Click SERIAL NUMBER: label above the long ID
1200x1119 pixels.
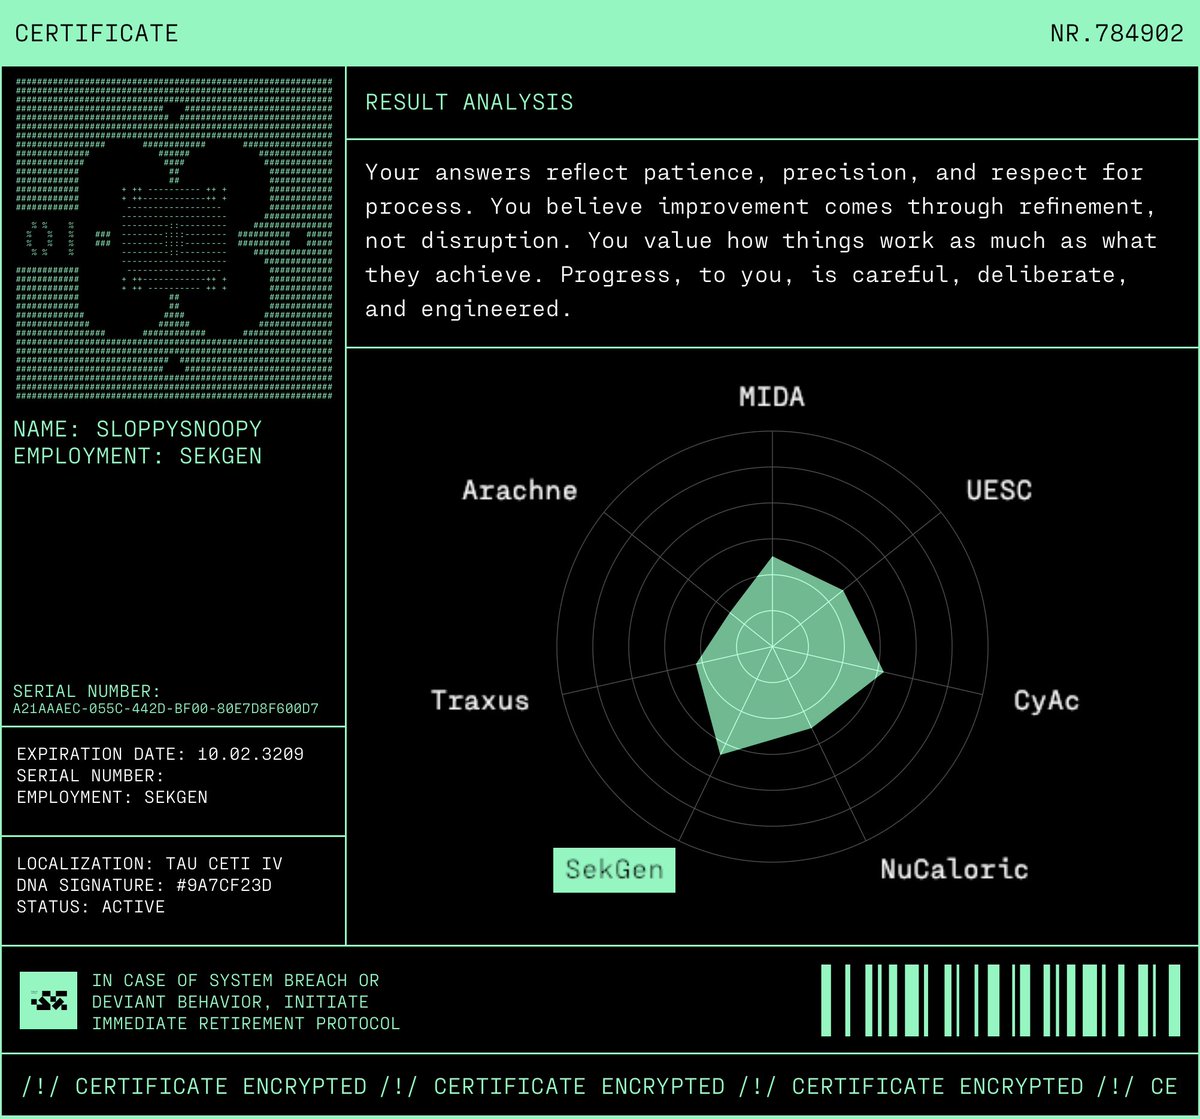87,691
